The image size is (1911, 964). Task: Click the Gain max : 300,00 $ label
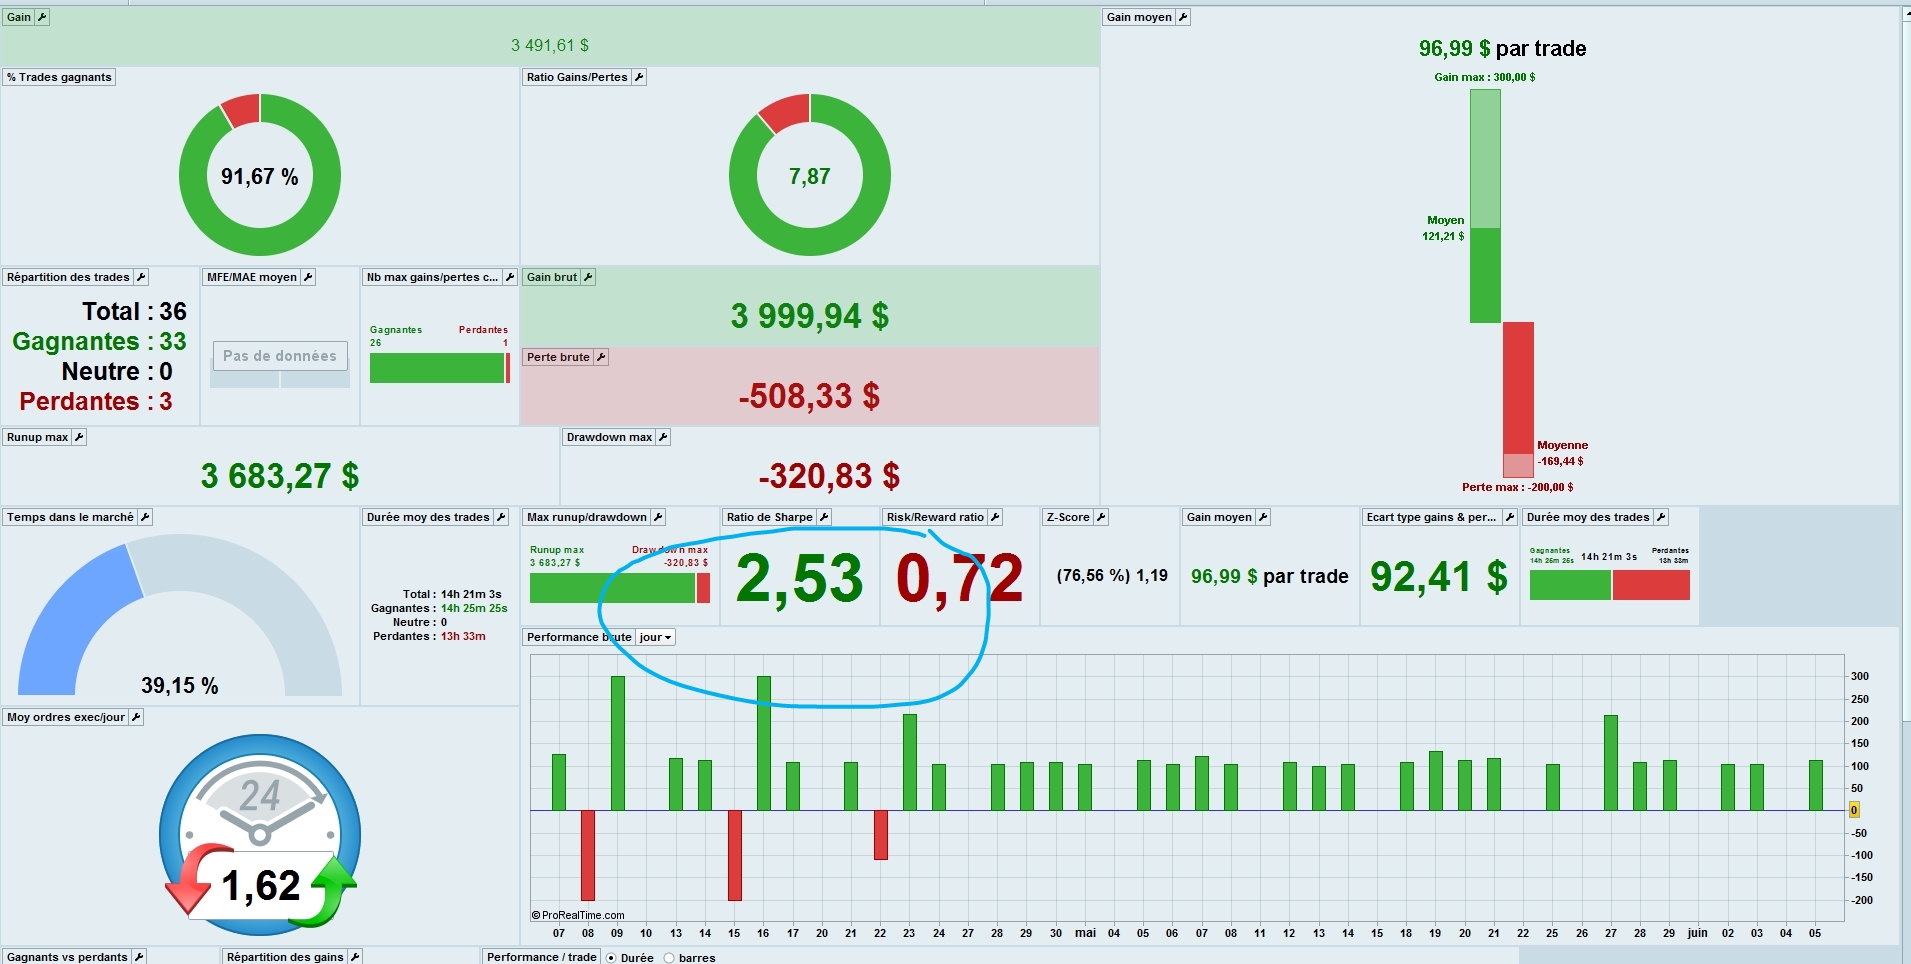tap(1485, 77)
